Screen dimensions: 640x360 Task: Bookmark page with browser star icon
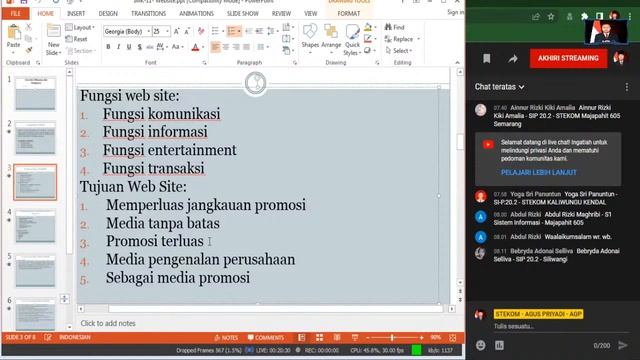[x=551, y=16]
